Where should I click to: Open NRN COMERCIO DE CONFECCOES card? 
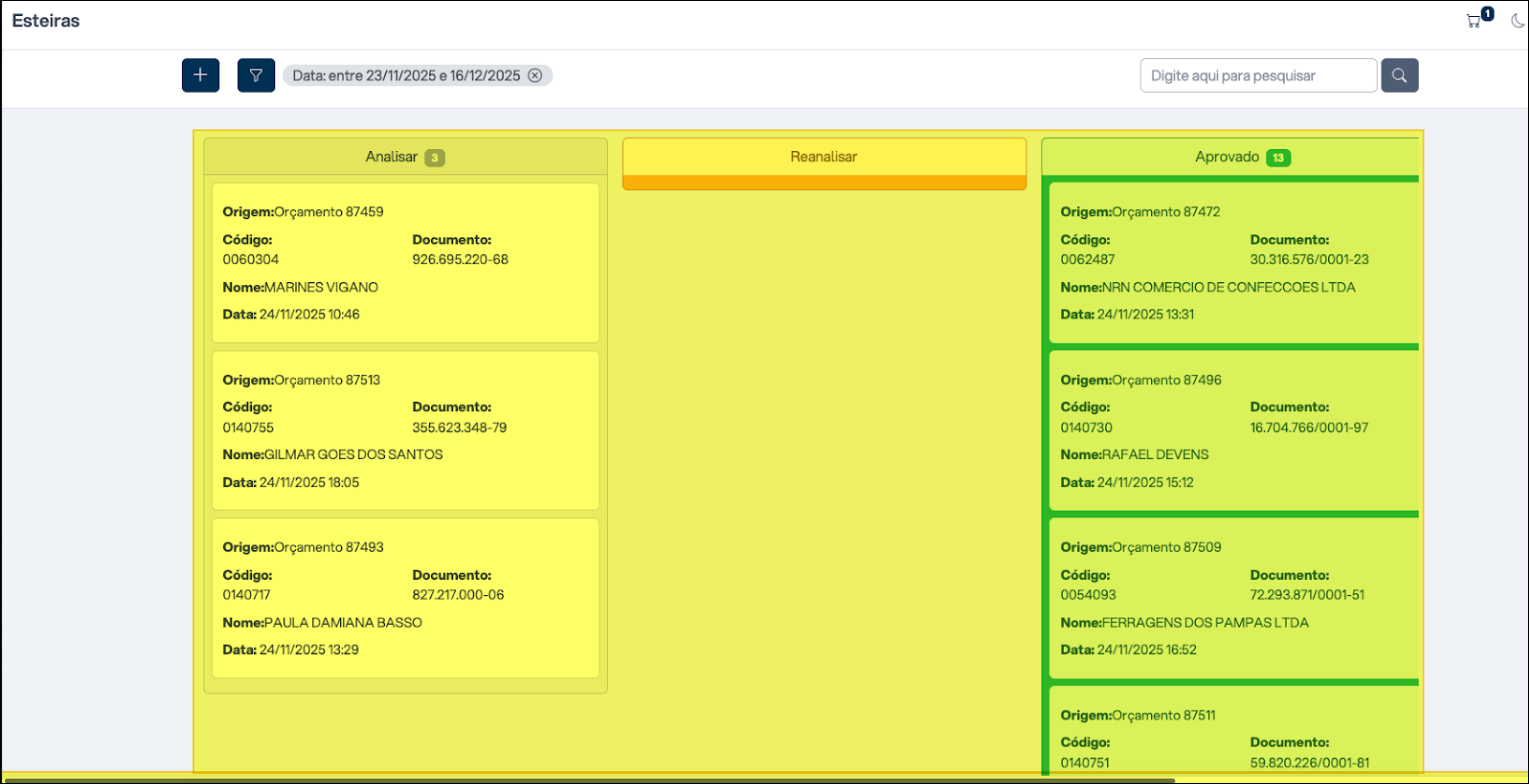pyautogui.click(x=1235, y=263)
